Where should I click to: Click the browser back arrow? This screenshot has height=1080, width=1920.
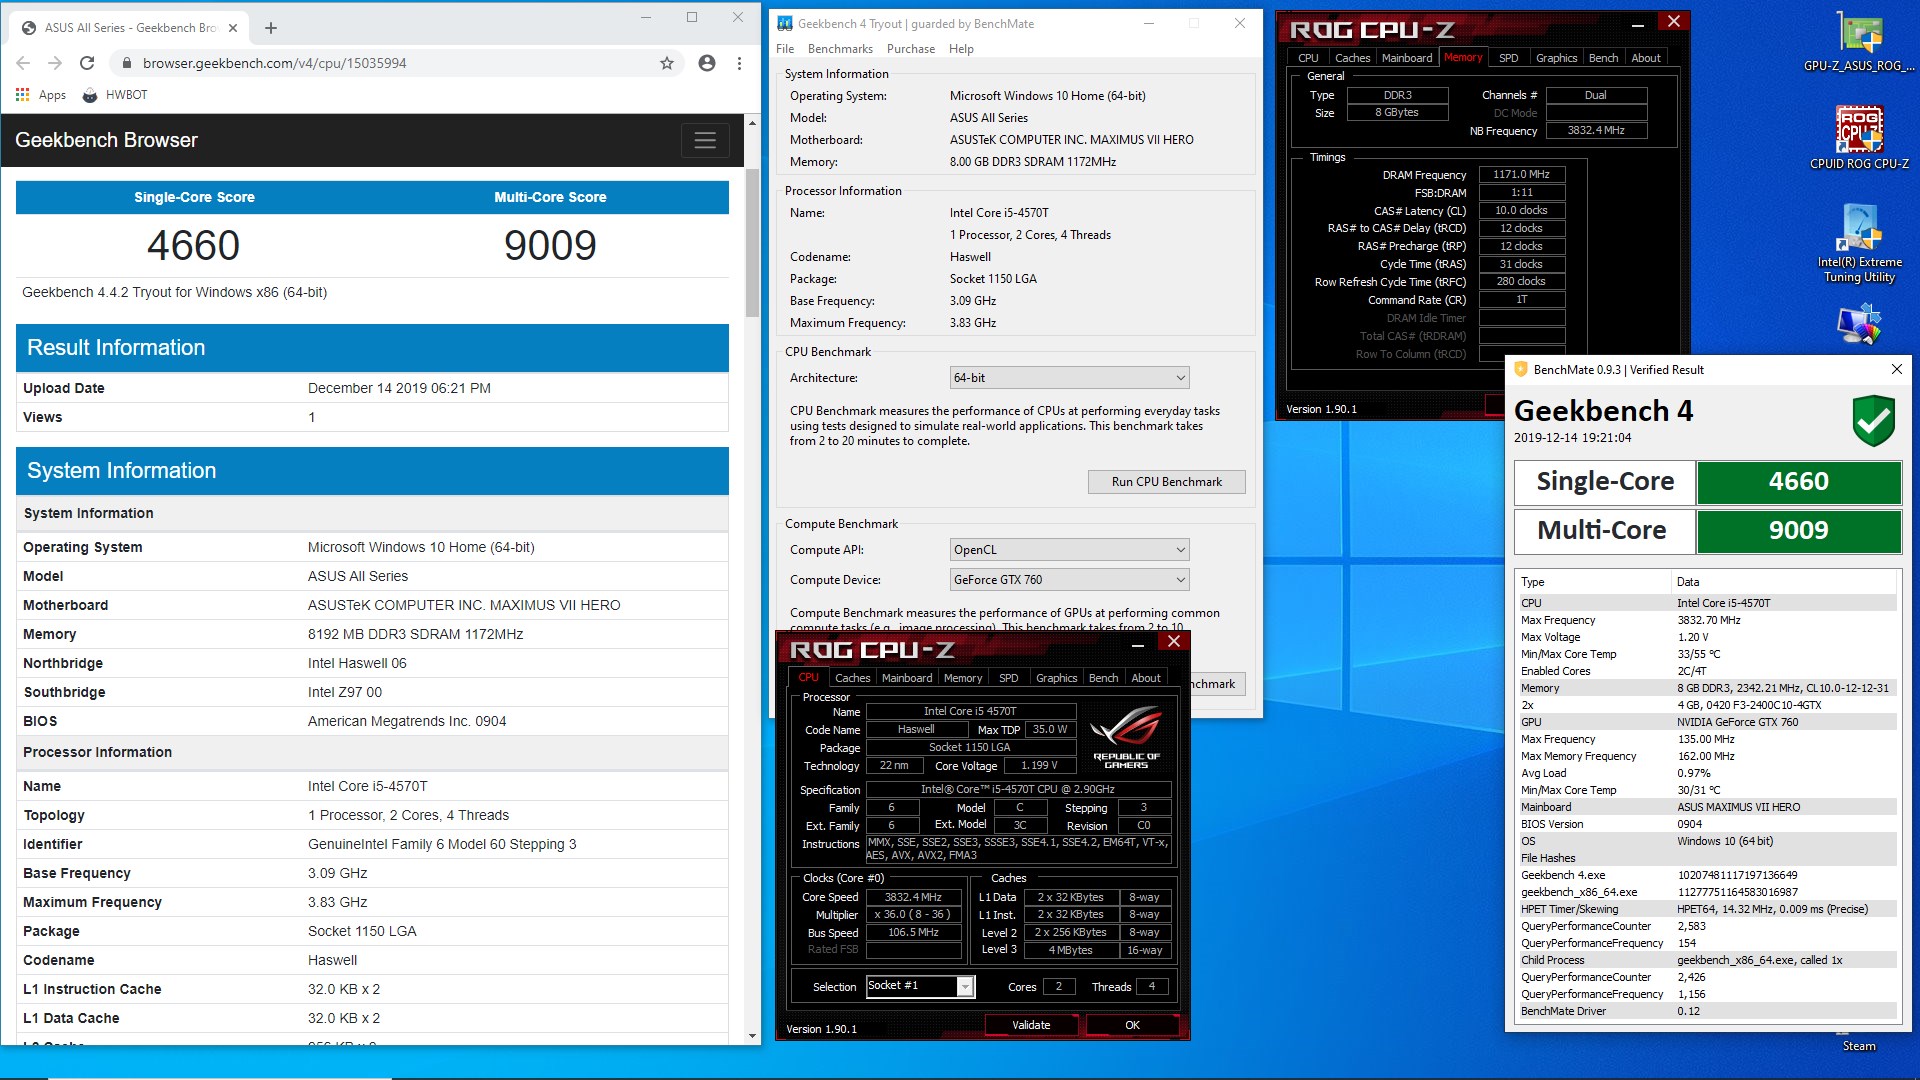23,63
